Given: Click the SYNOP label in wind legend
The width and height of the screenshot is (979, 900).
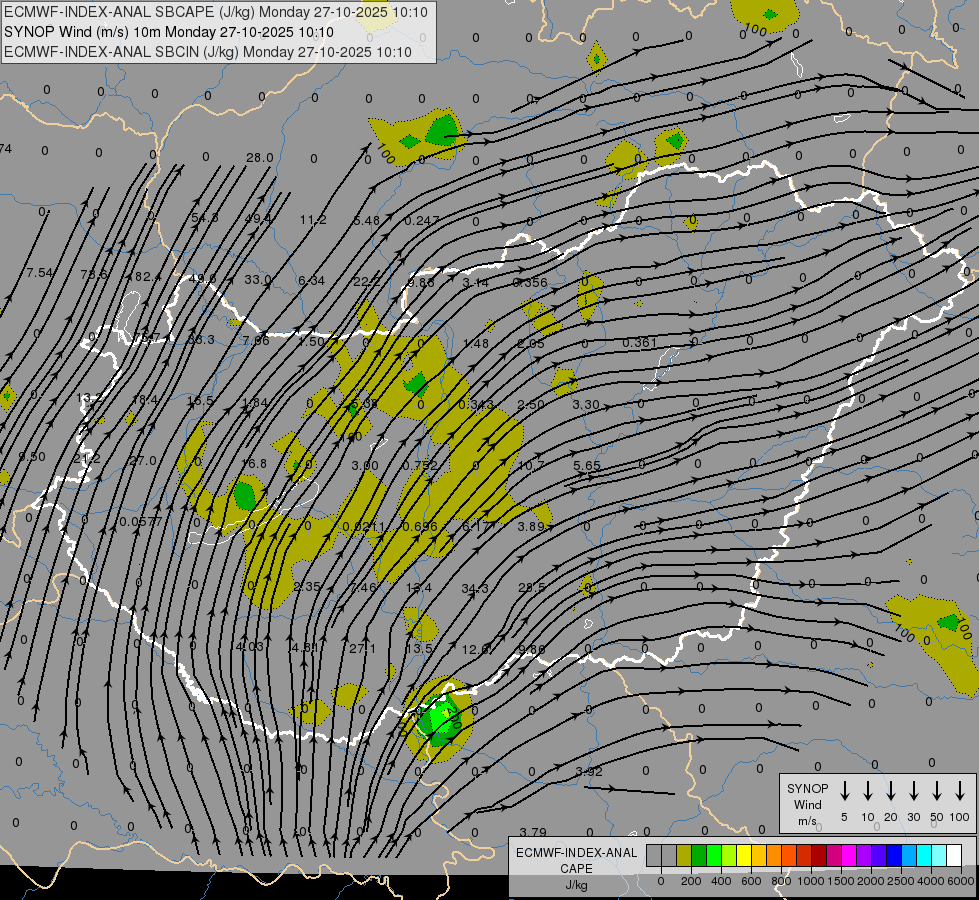Looking at the screenshot, I should pos(807,788).
